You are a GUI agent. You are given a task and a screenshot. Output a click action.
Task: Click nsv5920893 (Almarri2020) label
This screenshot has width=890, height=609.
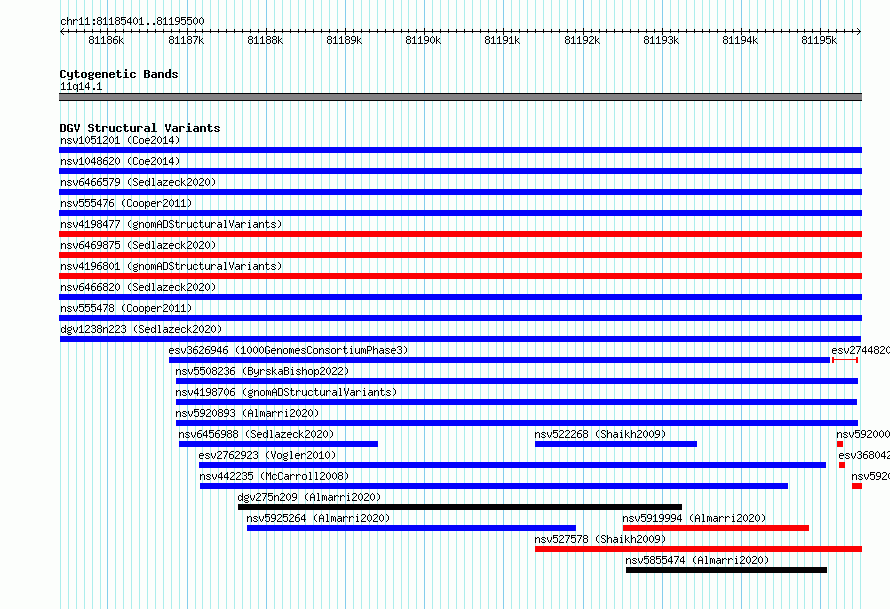[x=247, y=413]
